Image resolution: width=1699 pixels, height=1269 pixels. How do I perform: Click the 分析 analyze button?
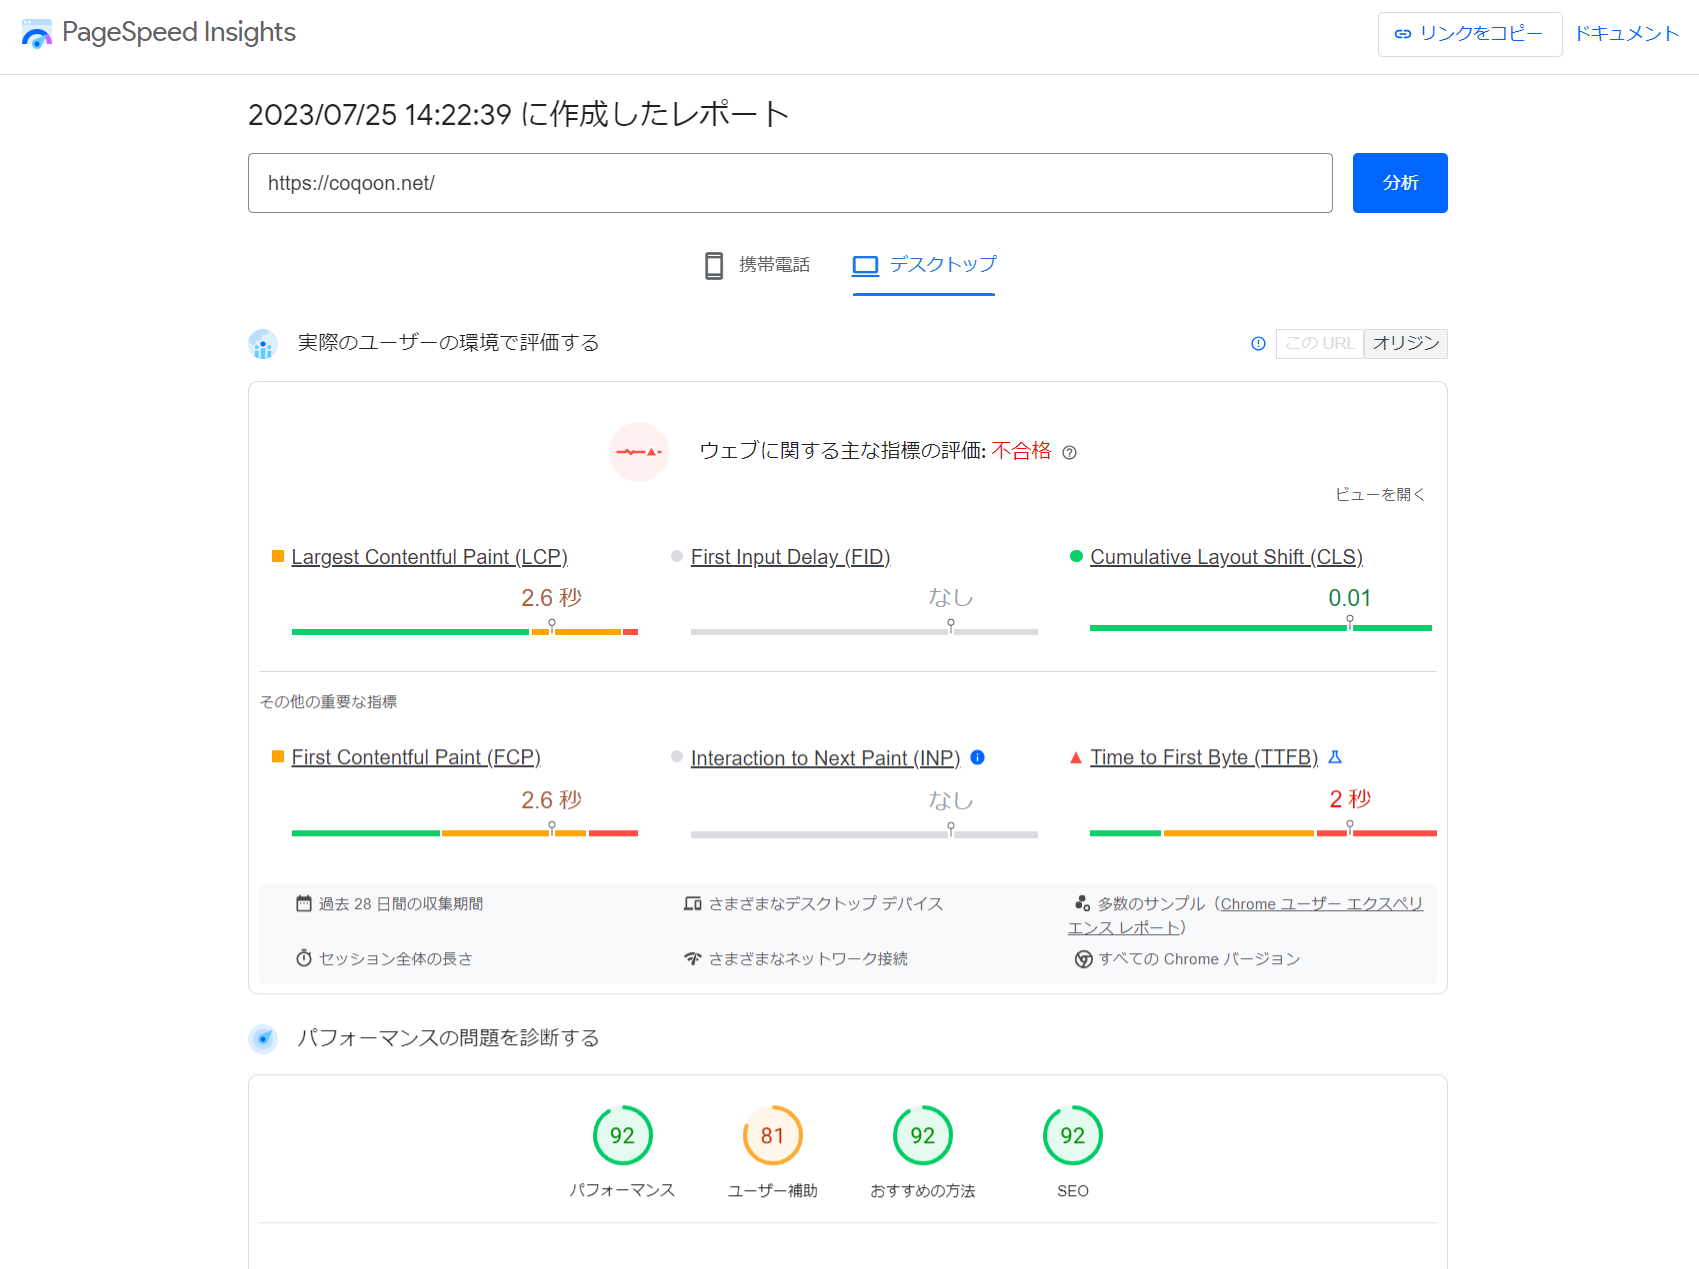[x=1400, y=183]
